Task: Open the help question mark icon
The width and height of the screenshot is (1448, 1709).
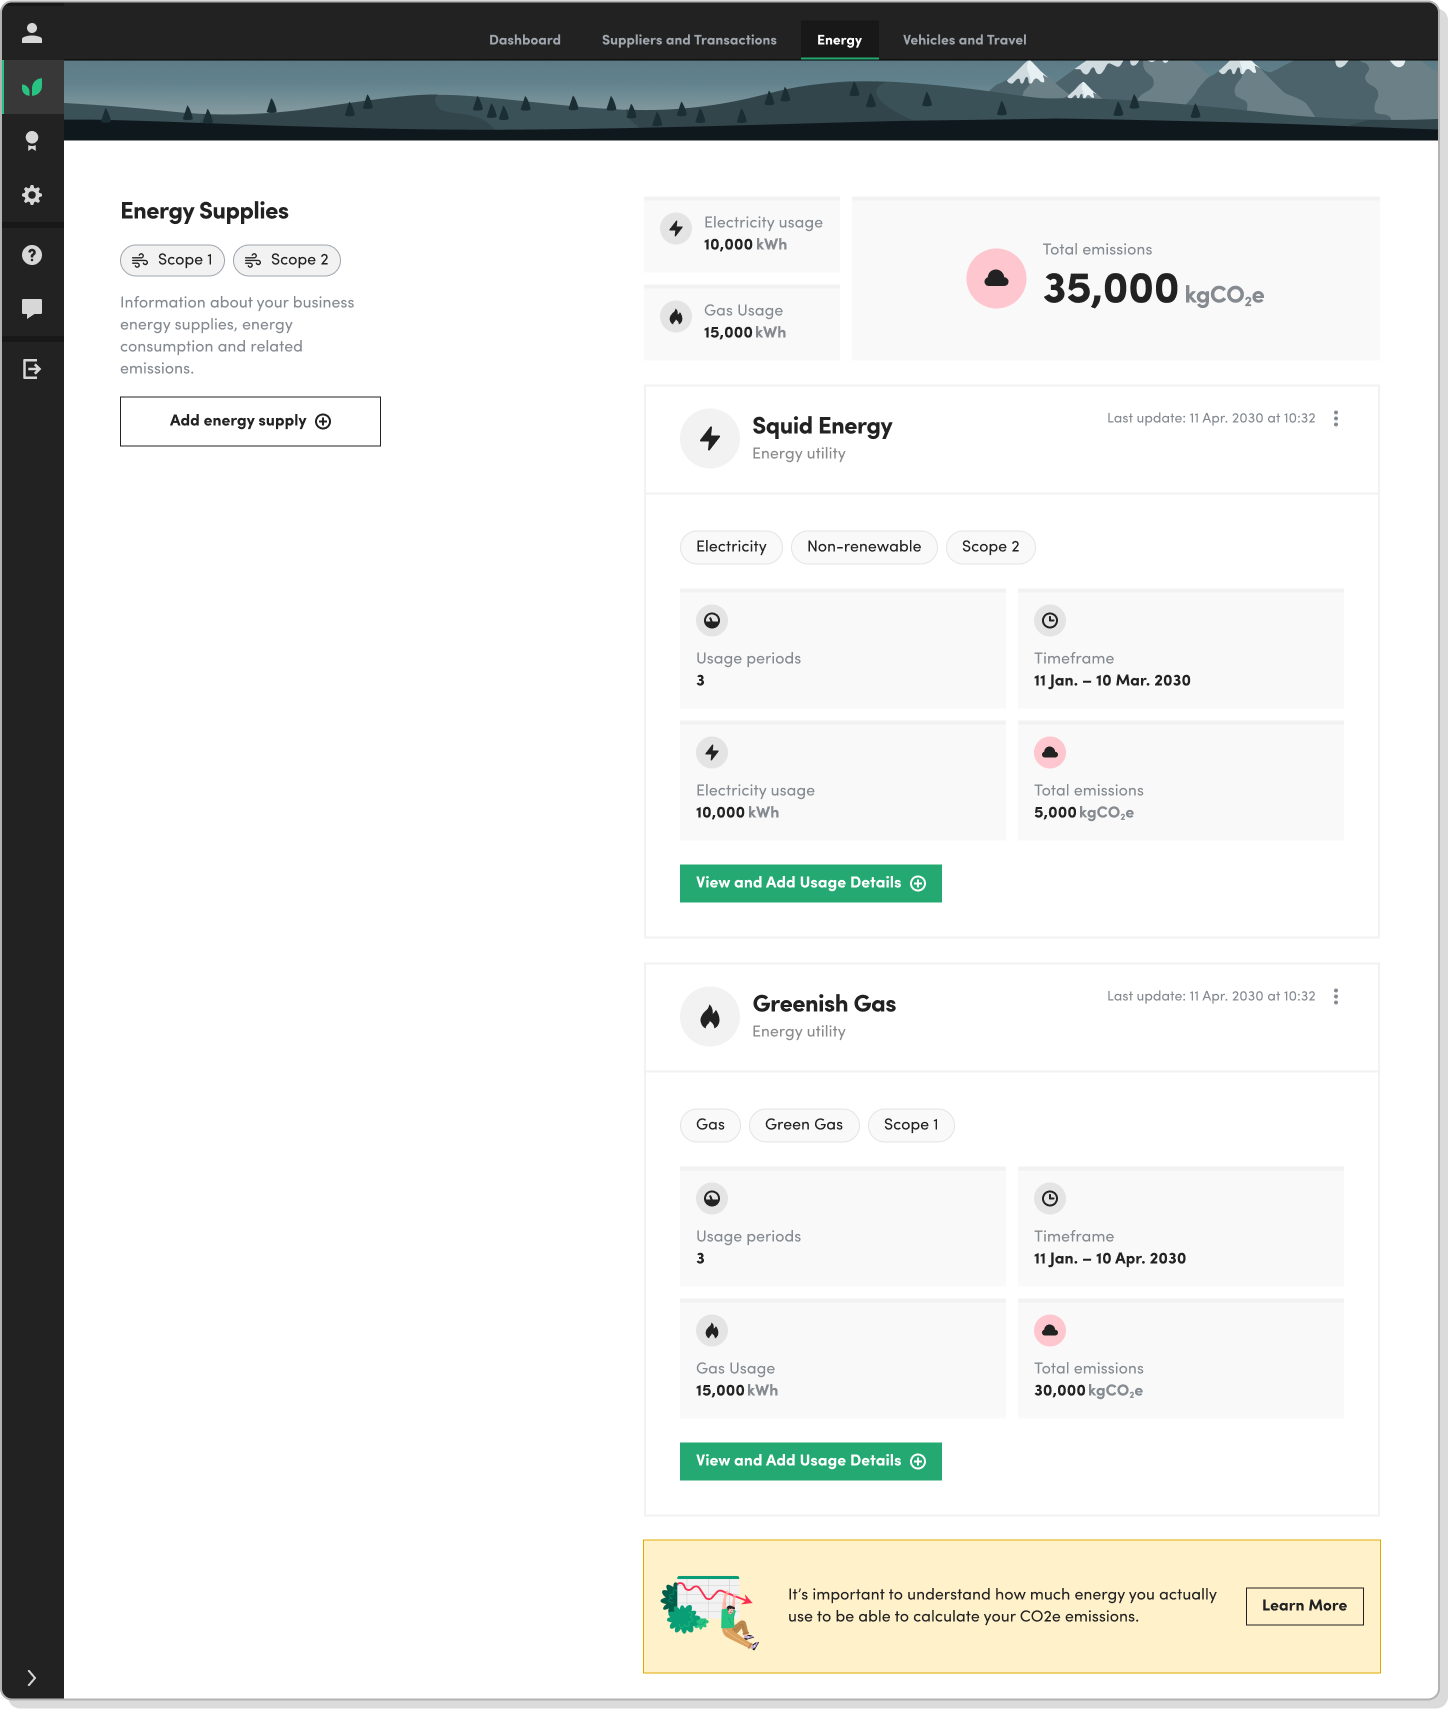Action: tap(32, 255)
